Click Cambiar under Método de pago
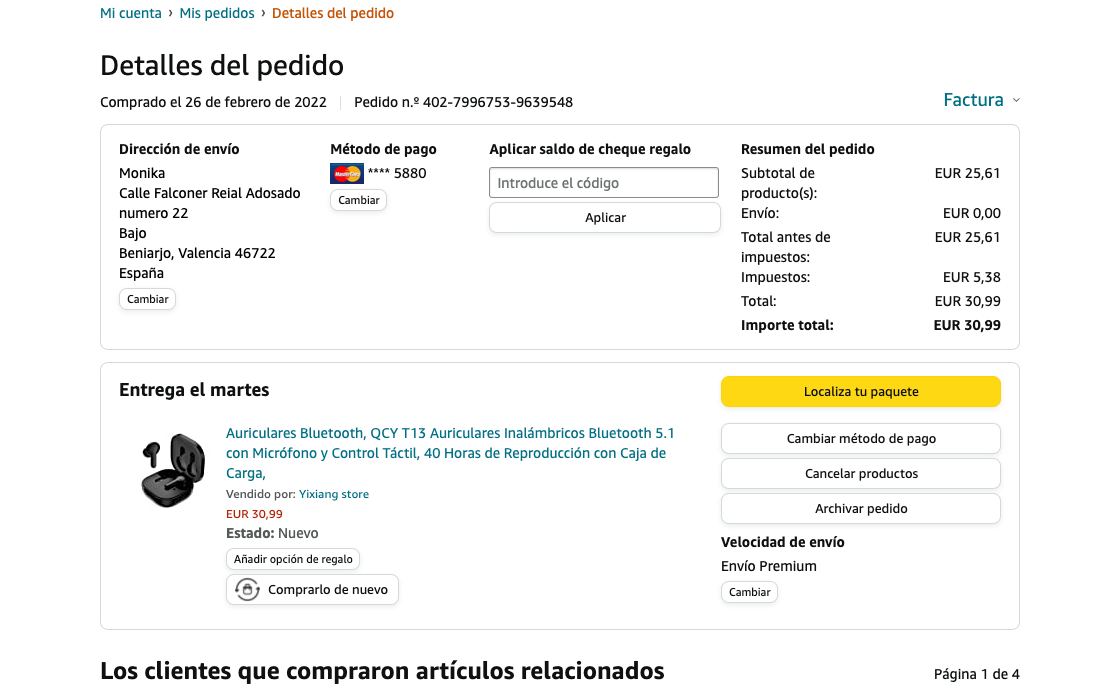This screenshot has width=1117, height=692. coord(358,200)
